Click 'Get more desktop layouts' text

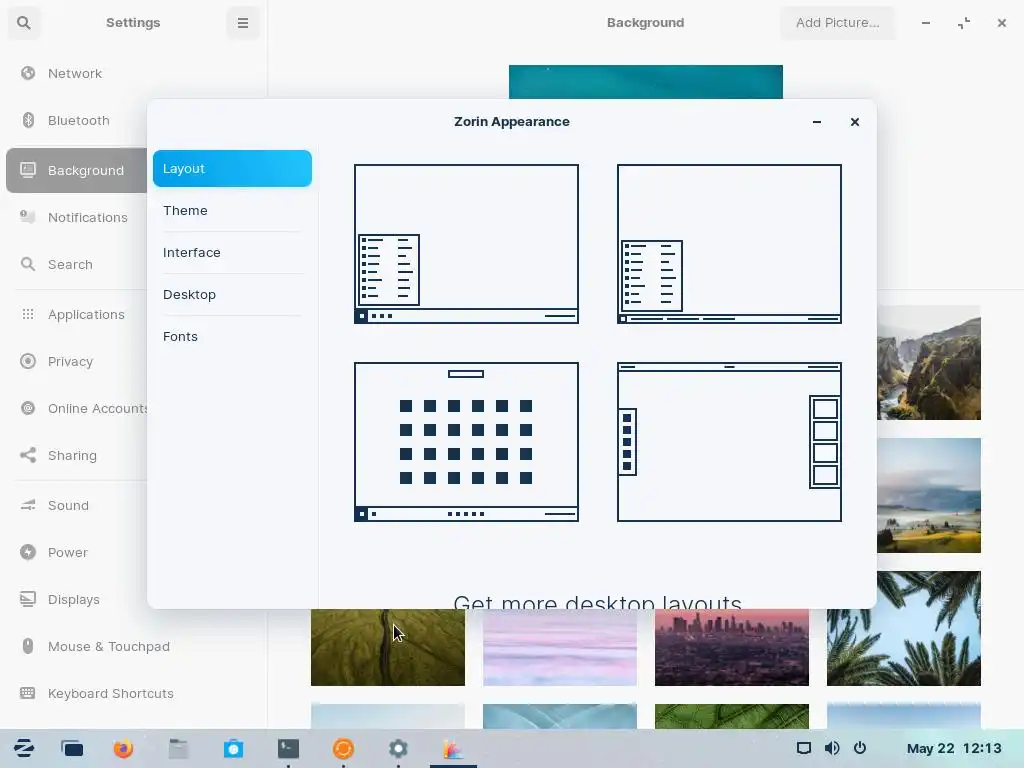[x=598, y=601]
